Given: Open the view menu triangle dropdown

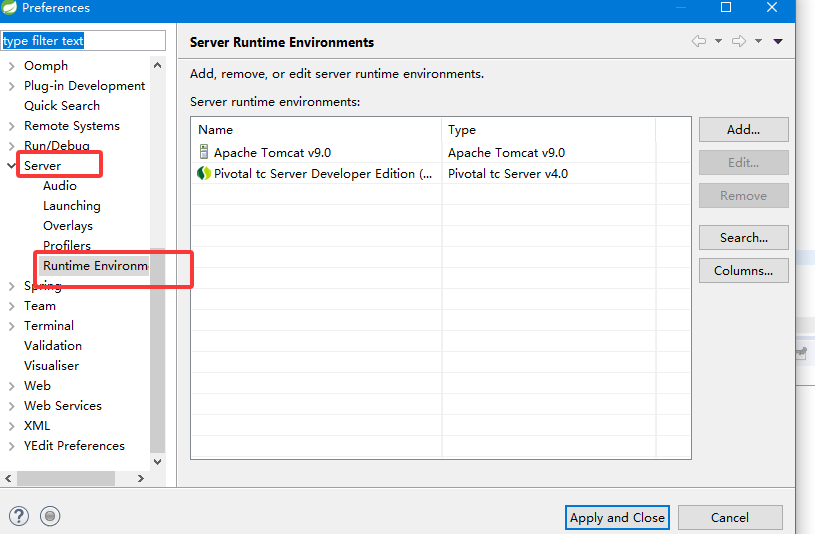Looking at the screenshot, I should click(778, 42).
